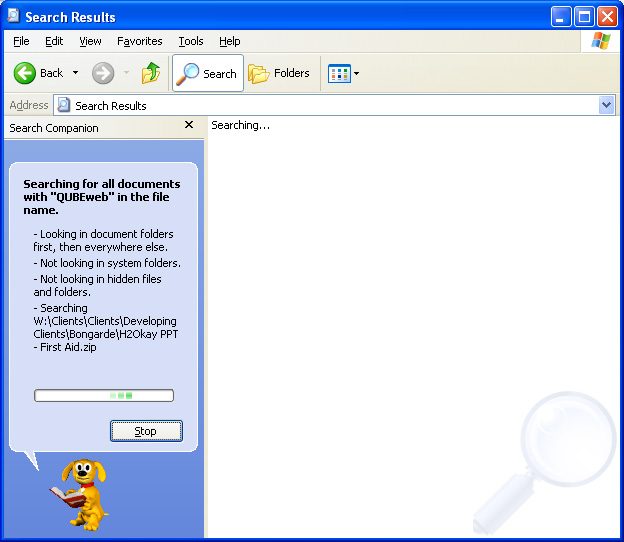Open the Favorites menu
Screen dimensions: 624x542
(139, 41)
